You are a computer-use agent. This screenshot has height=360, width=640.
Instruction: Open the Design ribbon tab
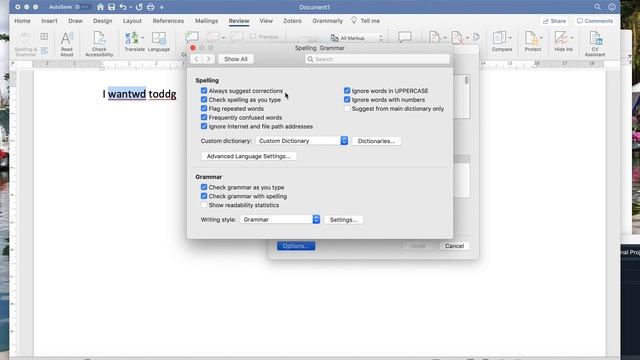tap(102, 21)
